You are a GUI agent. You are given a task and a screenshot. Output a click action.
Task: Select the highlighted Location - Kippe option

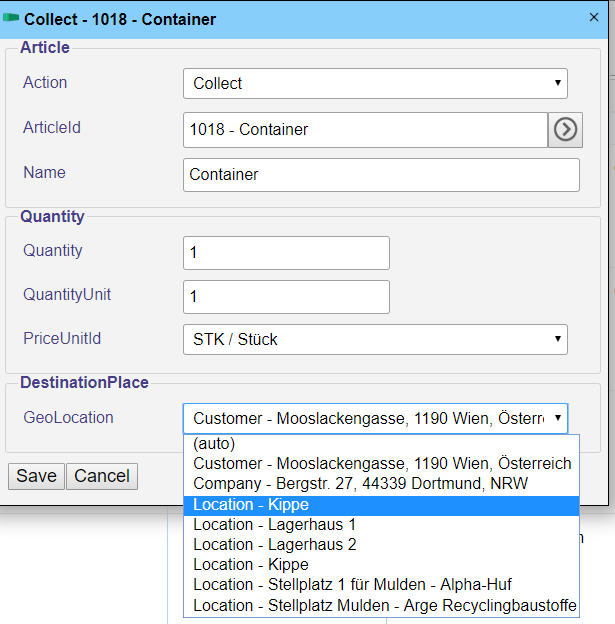(381, 505)
